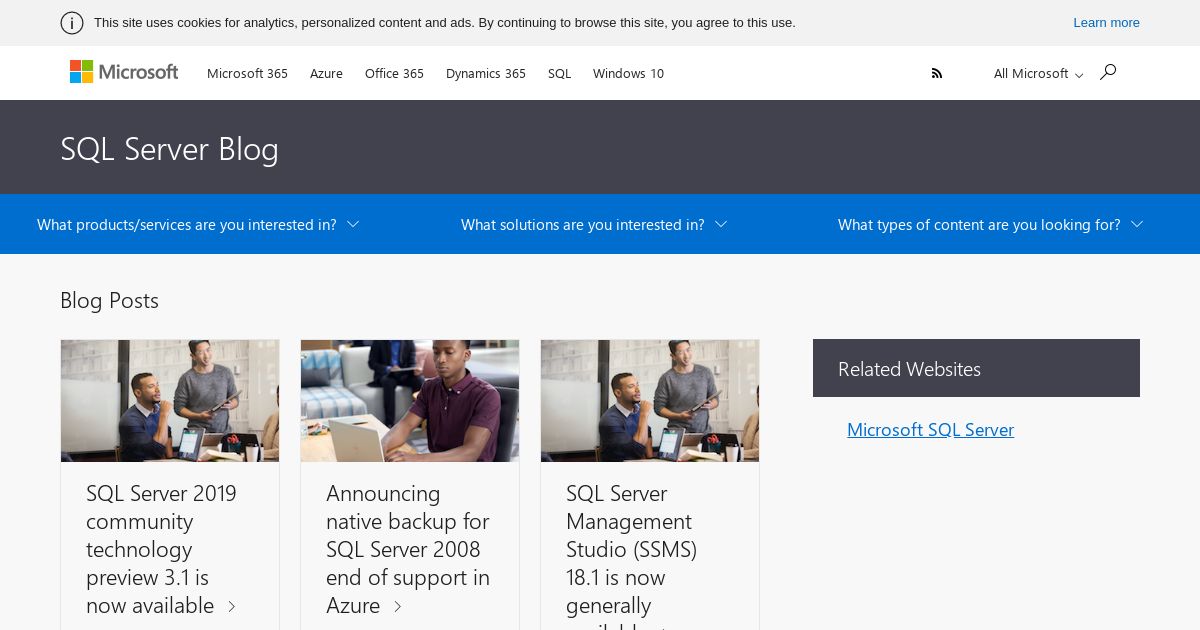Expand solutions interest filter
Screen dimensions: 1200x630
pyautogui.click(x=594, y=224)
